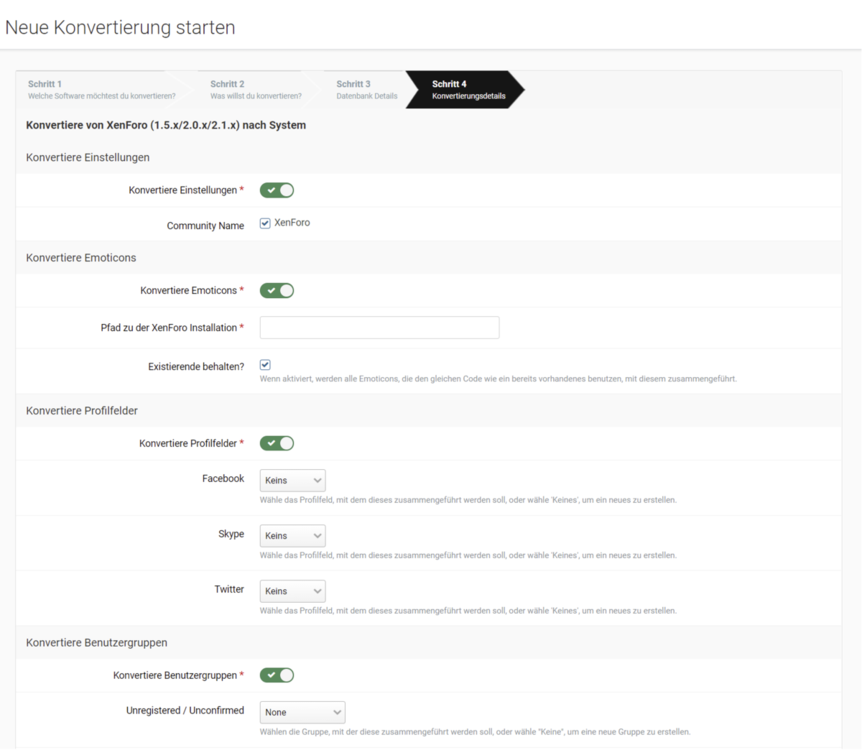Uncheck the Existierende behalten checkbox
Image resolution: width=862 pixels, height=750 pixels.
click(x=265, y=364)
